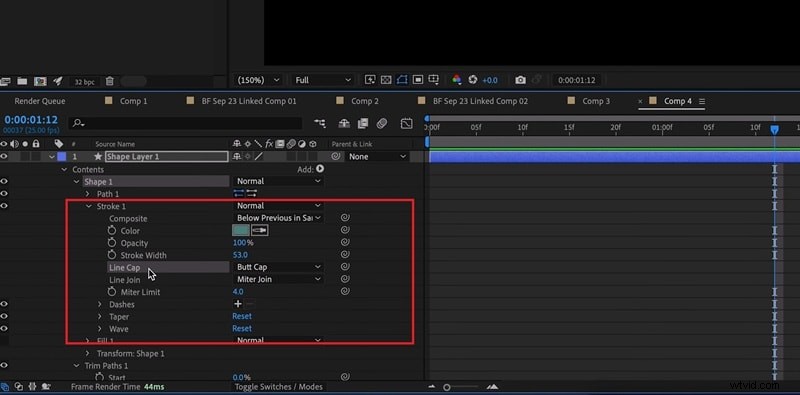Take snapshot with camera icon

point(520,80)
